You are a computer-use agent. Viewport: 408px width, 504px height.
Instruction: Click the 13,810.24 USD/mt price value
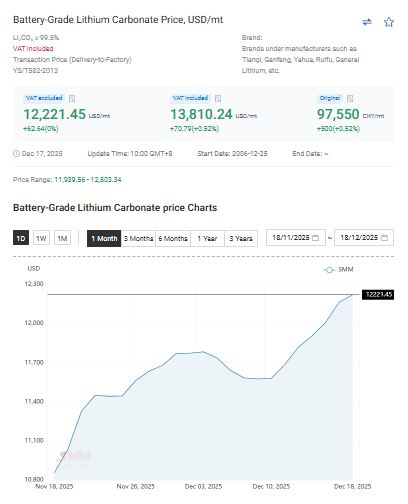point(213,114)
